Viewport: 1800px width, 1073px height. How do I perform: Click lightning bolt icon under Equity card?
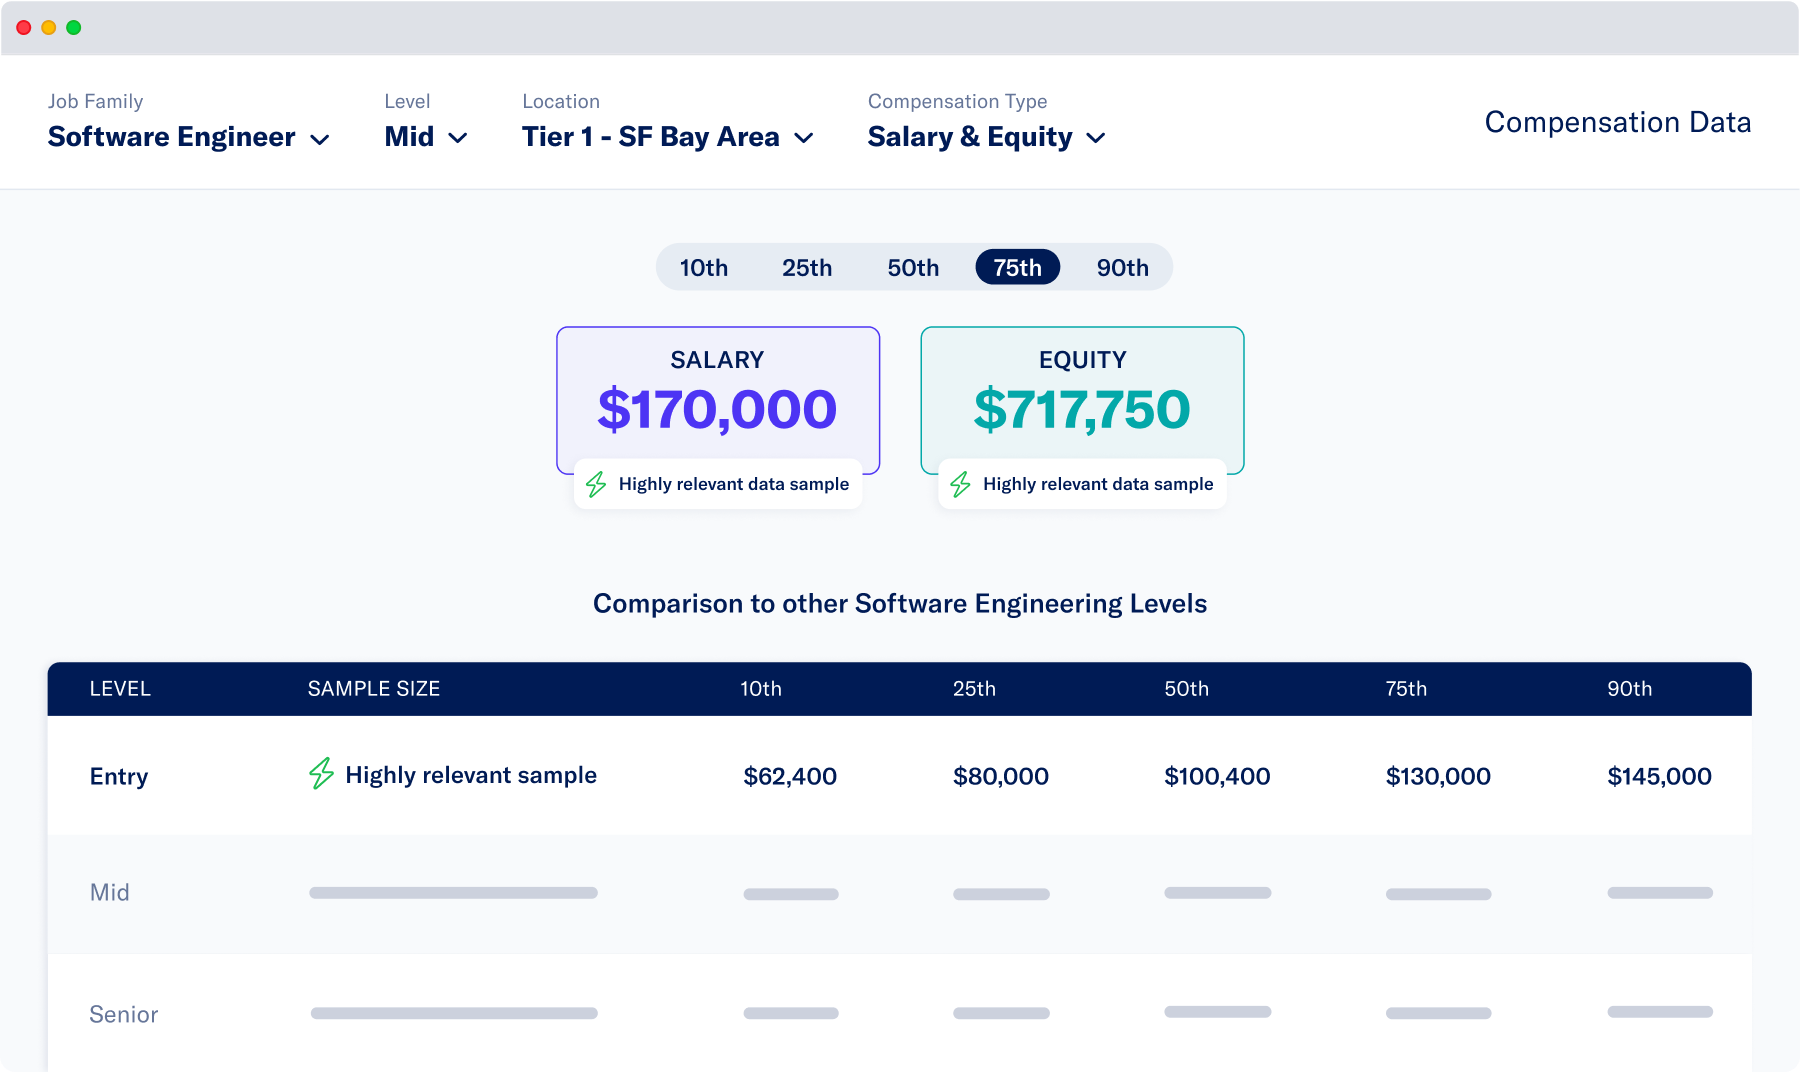[961, 485]
